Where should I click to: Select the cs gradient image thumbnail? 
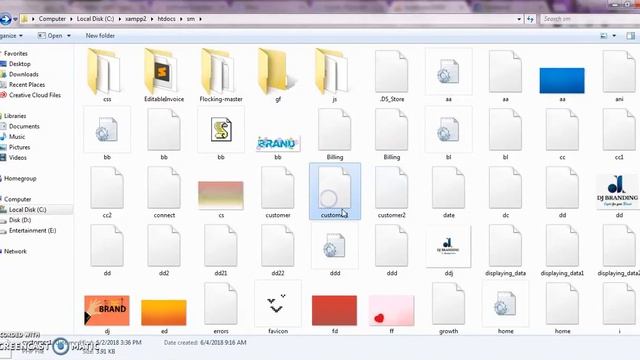pos(221,195)
